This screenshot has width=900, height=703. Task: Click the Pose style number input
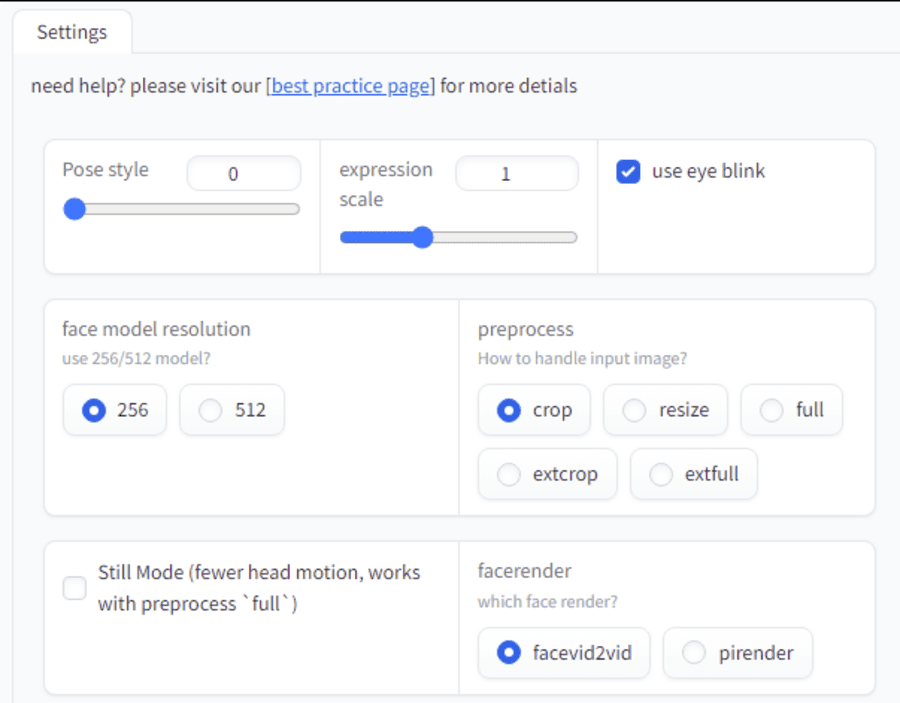point(244,173)
